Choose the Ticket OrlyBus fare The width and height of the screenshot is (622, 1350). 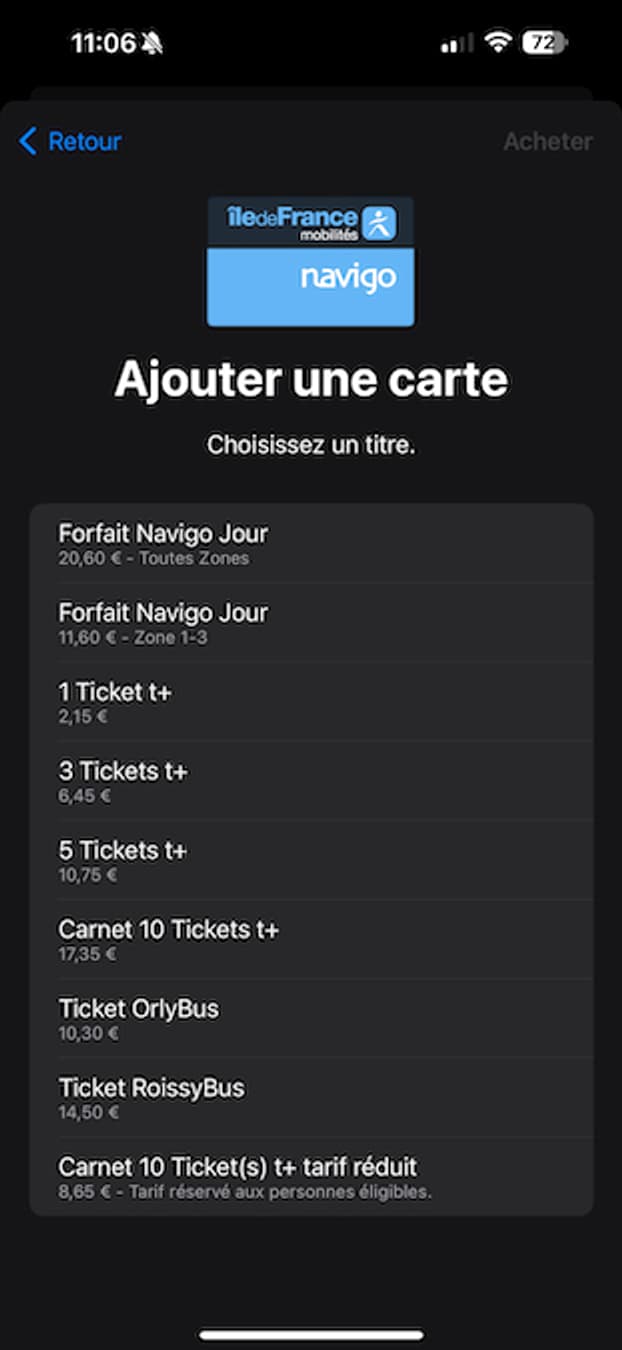(310, 1018)
